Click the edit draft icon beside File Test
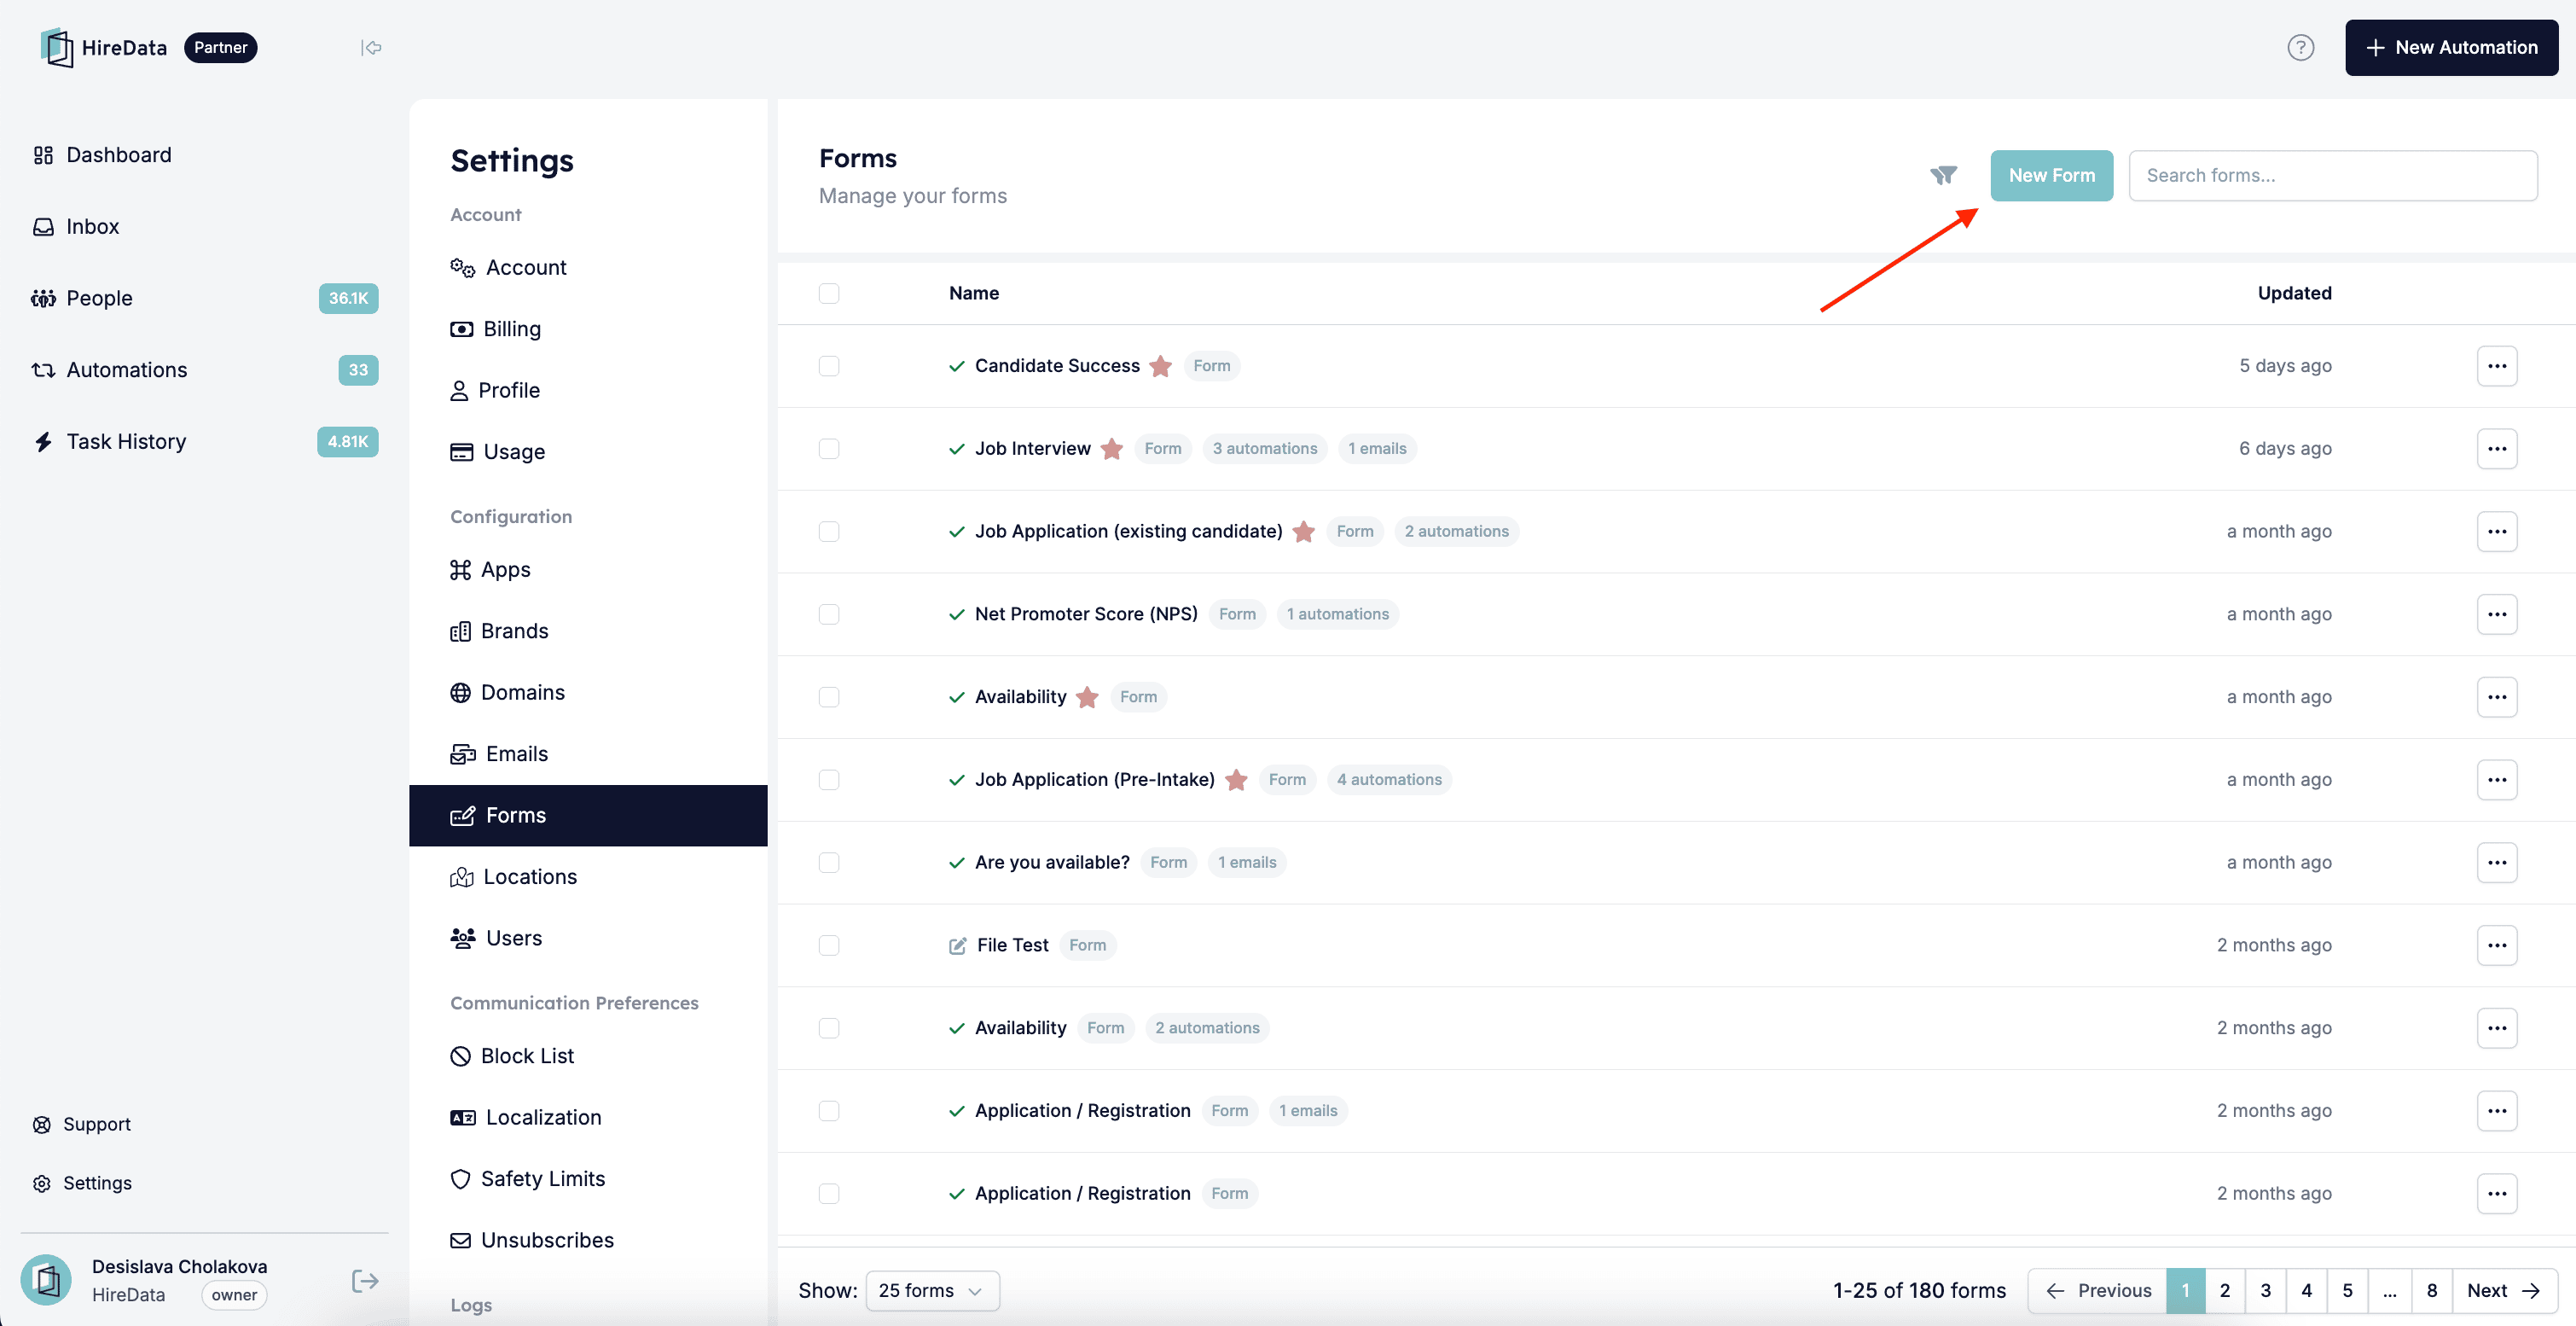Image resolution: width=2576 pixels, height=1326 pixels. tap(957, 945)
